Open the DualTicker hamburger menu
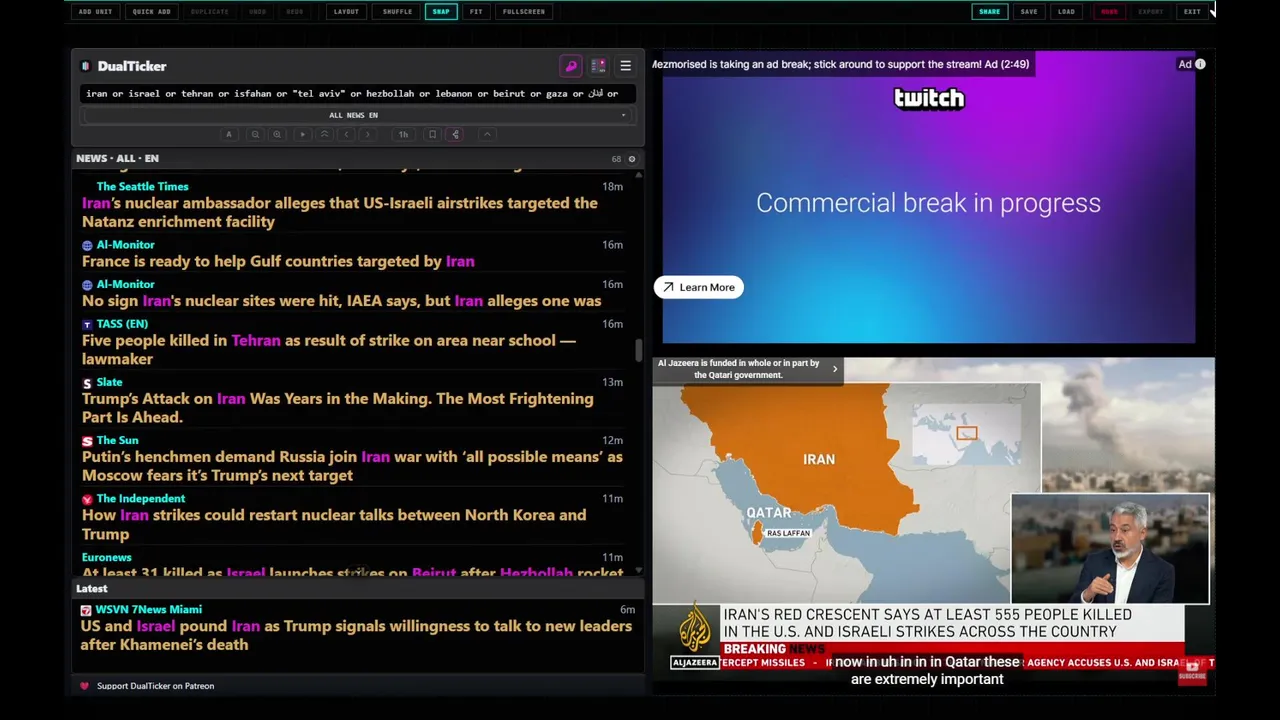This screenshot has height=720, width=1280. click(625, 66)
